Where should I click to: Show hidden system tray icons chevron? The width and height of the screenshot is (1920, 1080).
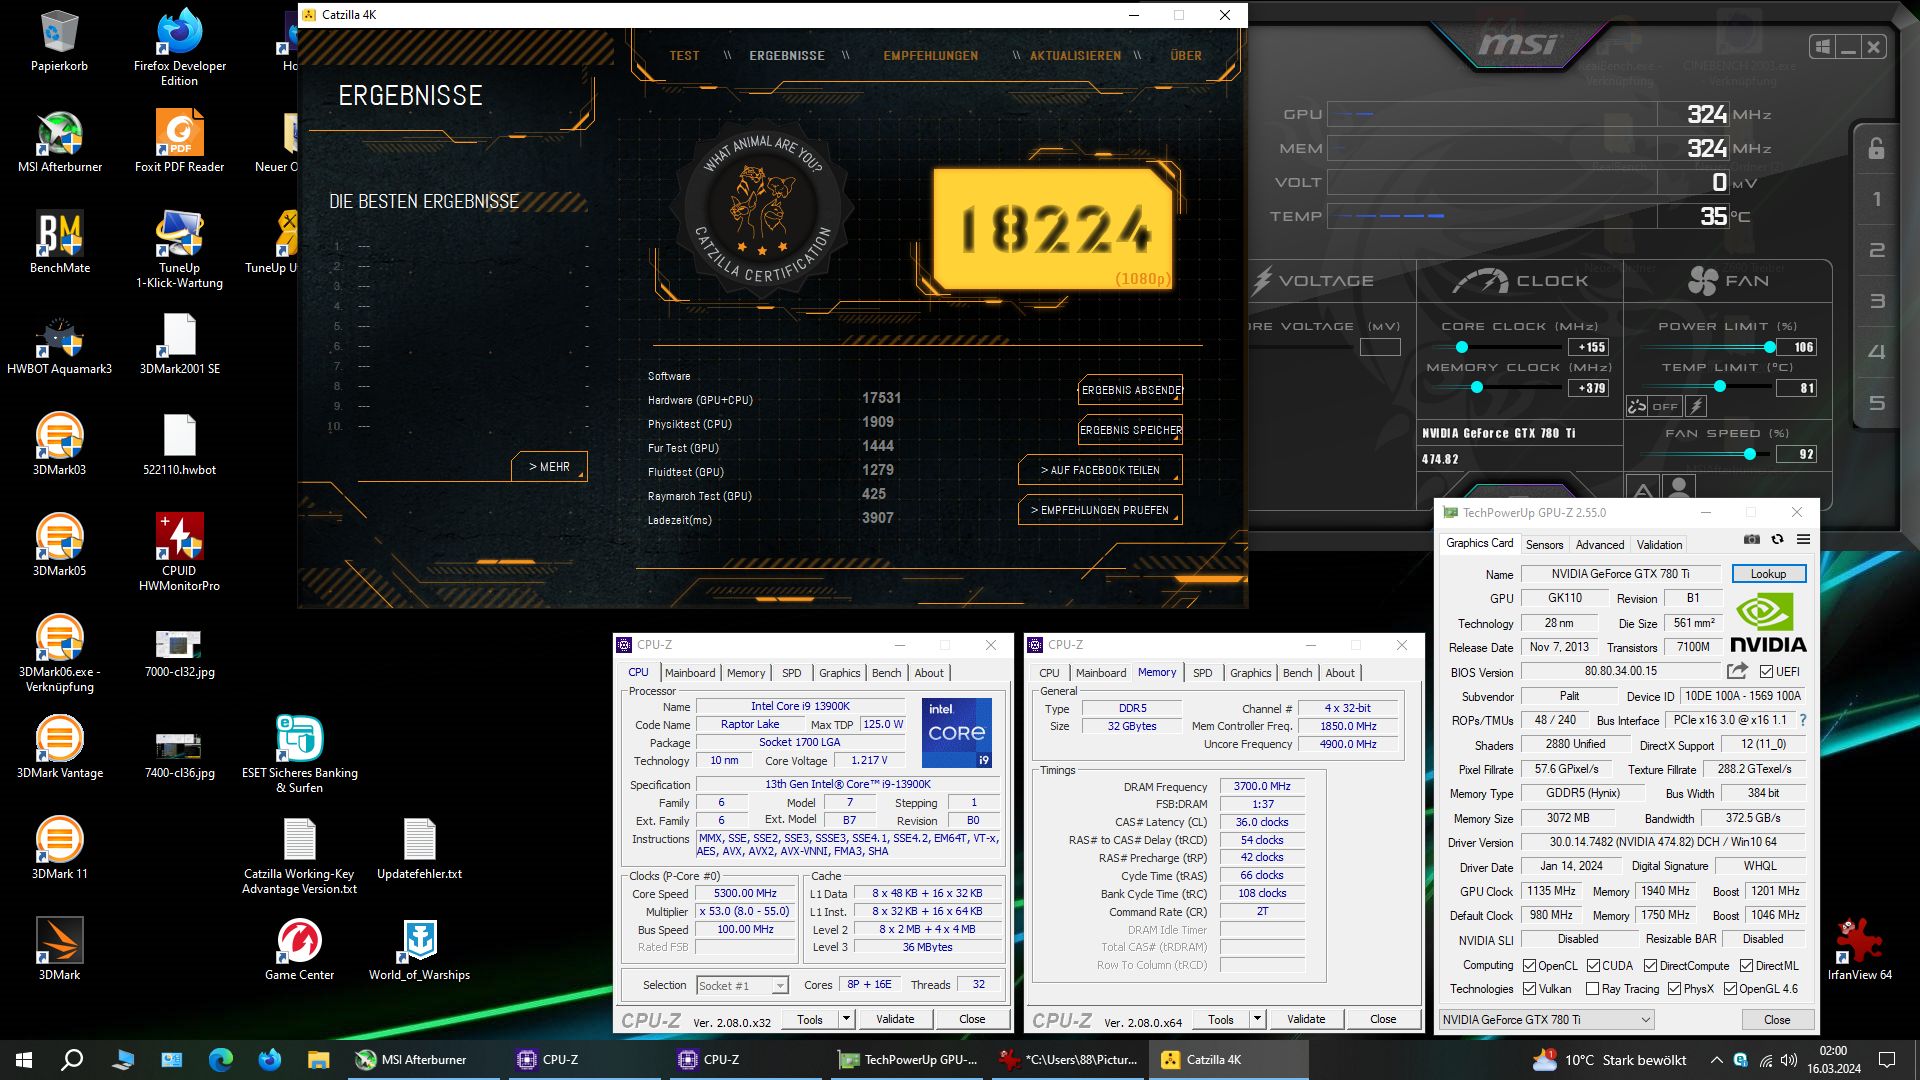[x=1716, y=1060]
